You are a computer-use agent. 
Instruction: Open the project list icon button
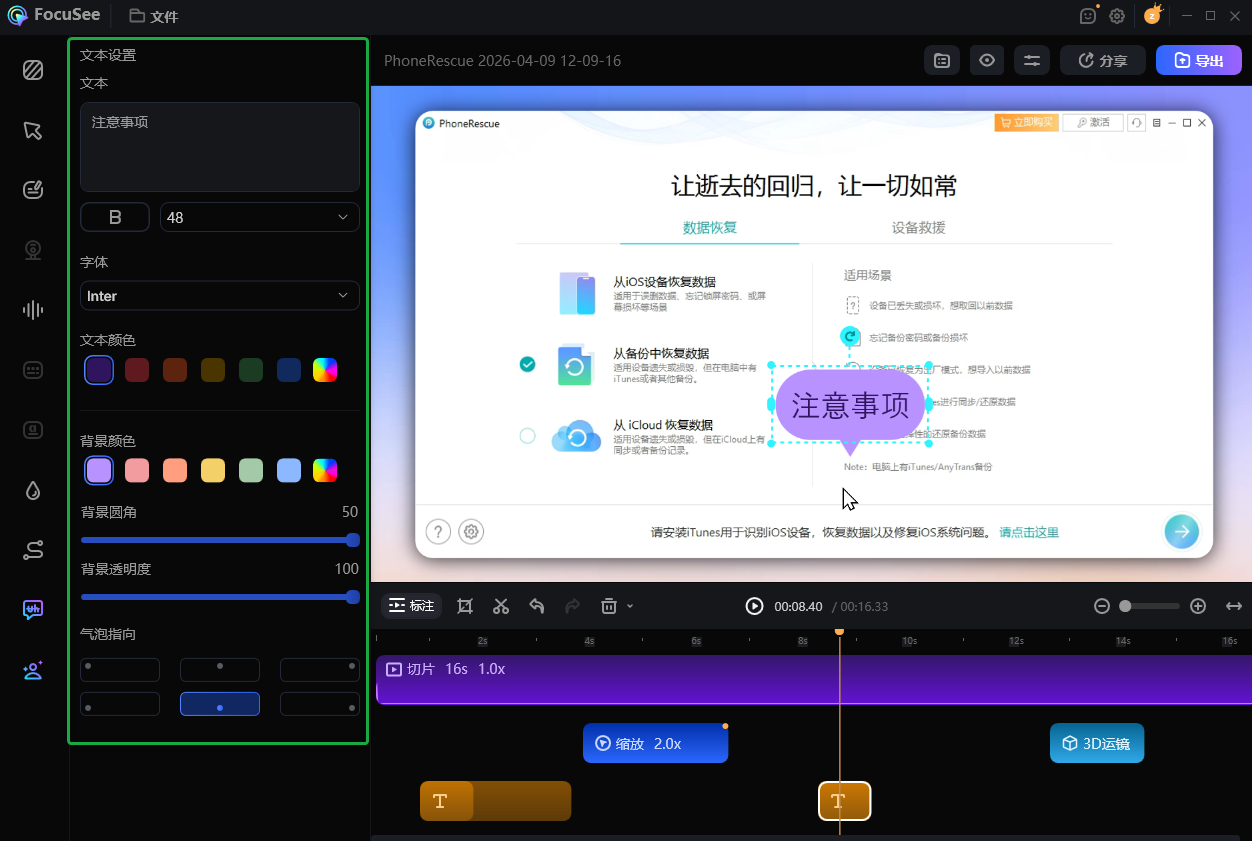pyautogui.click(x=942, y=61)
